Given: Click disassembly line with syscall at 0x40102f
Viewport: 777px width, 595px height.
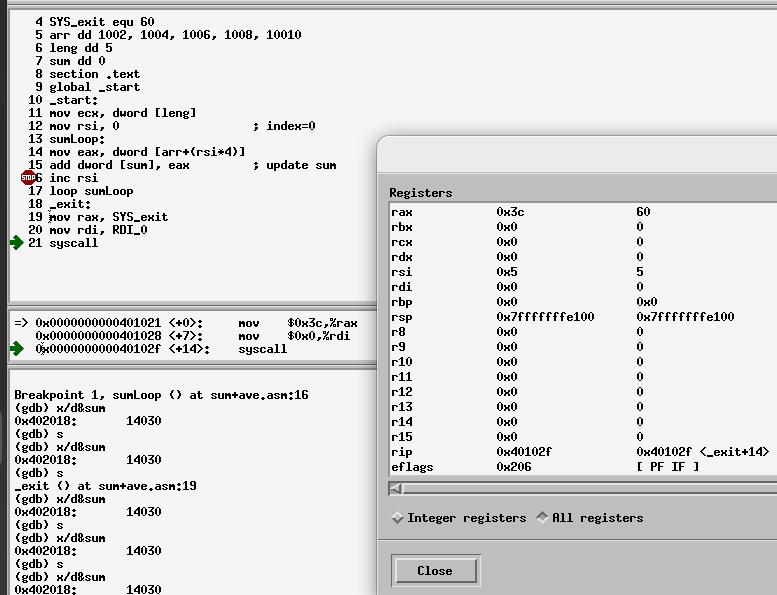Looking at the screenshot, I should (x=161, y=349).
